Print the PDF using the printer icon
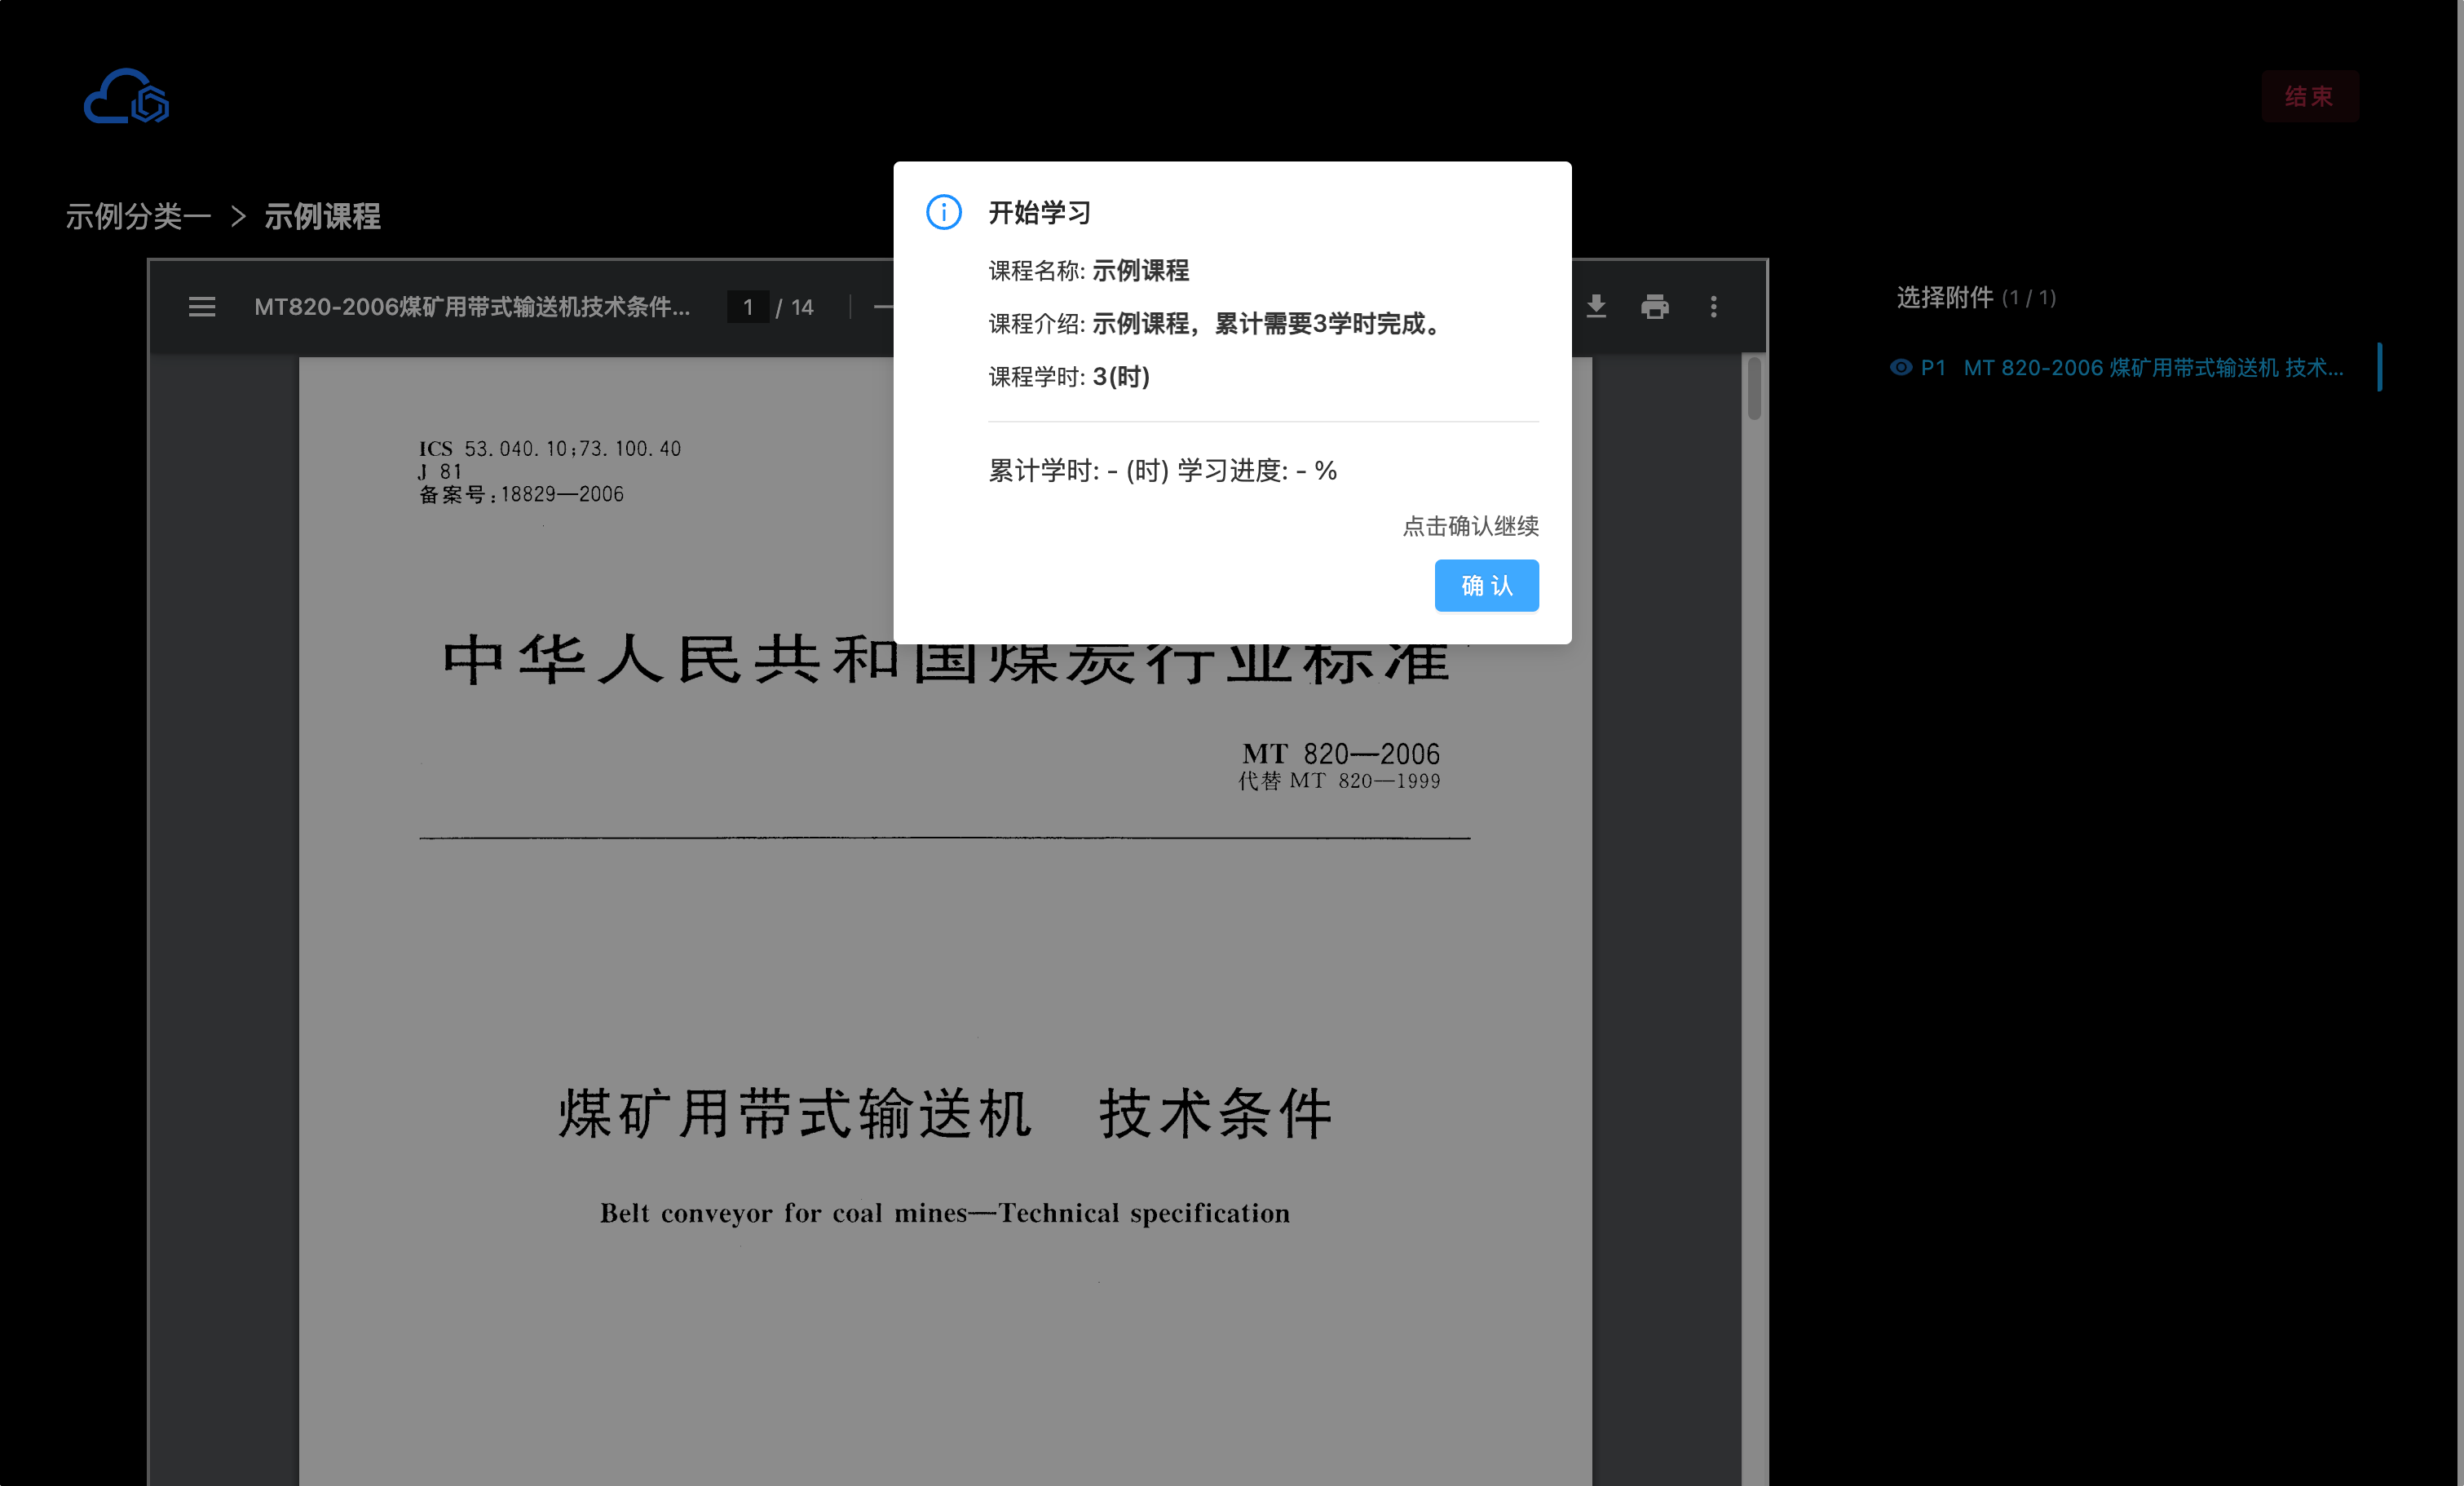This screenshot has width=2464, height=1486. tap(1655, 306)
